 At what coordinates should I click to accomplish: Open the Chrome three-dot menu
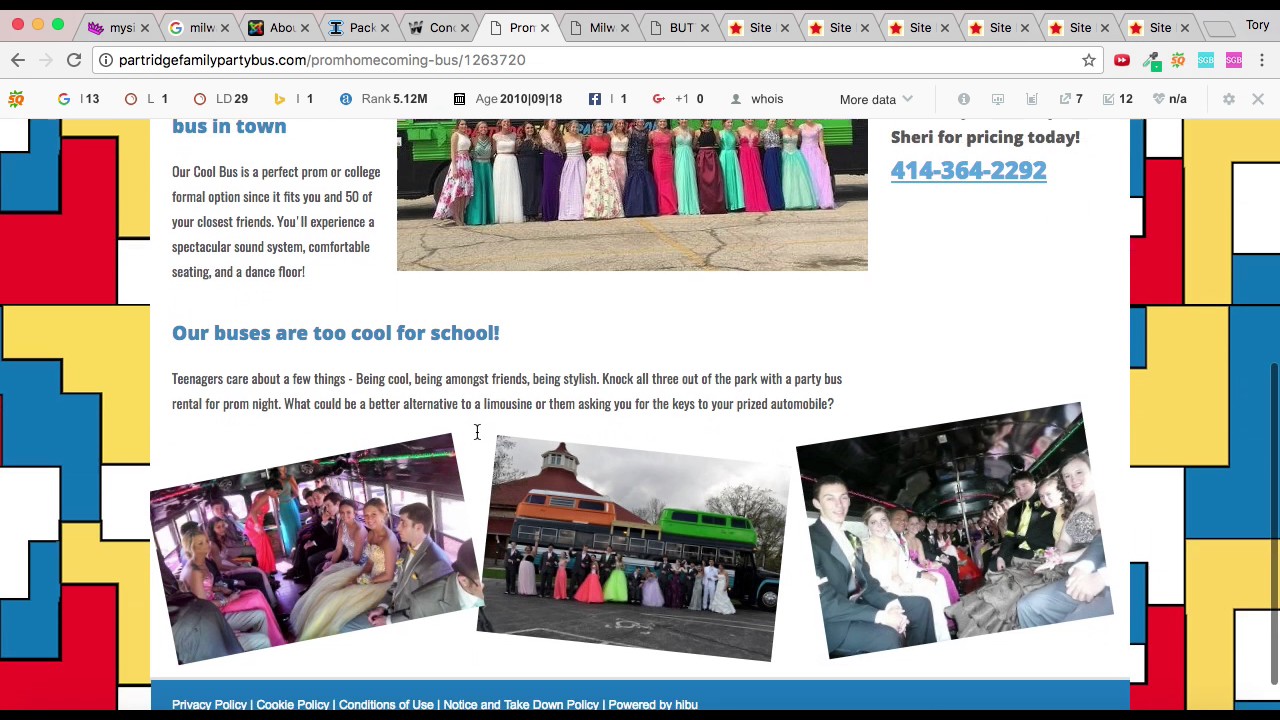tap(1262, 60)
